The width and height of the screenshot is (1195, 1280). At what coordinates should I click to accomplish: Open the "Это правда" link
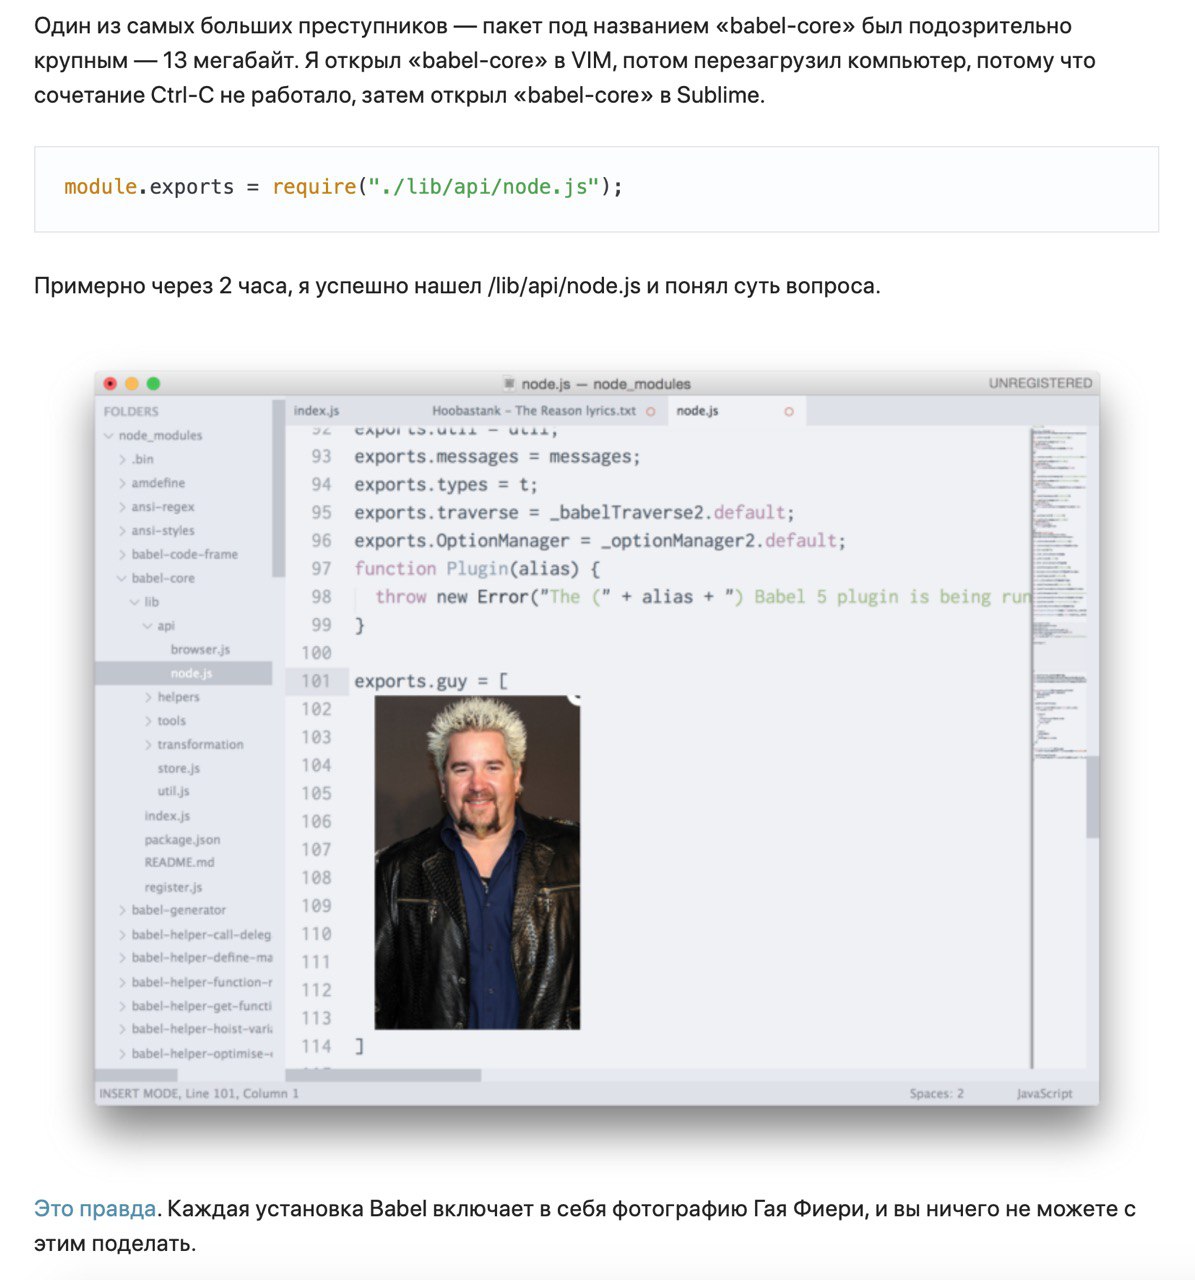(x=95, y=1208)
